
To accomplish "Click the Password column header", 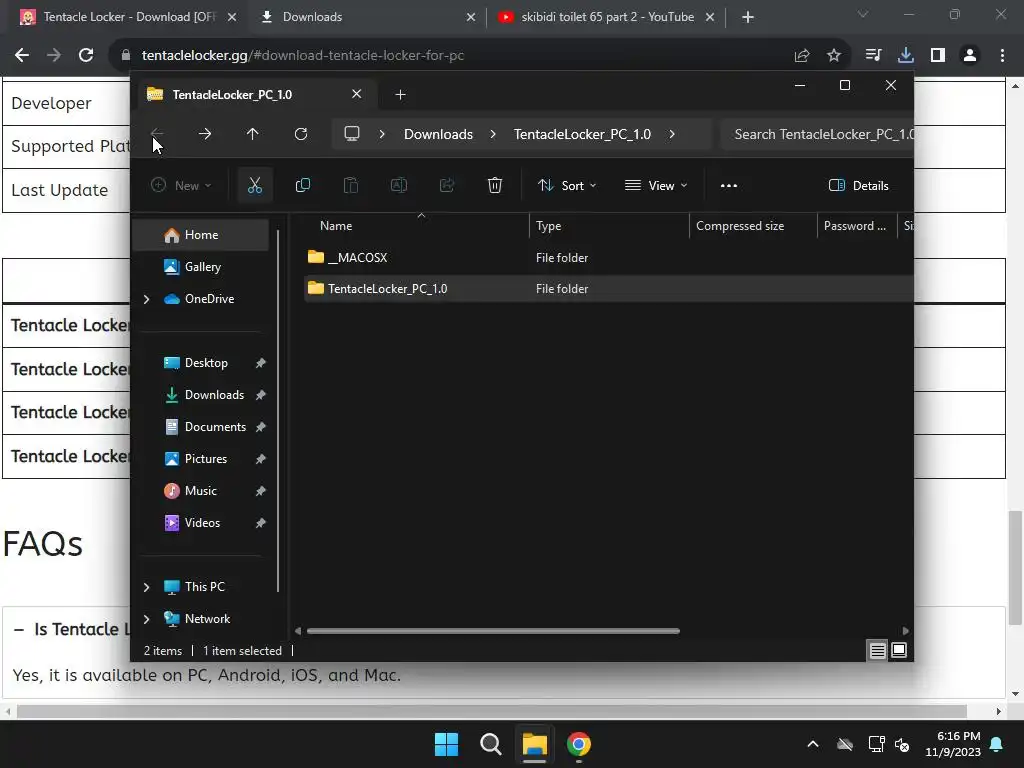I will tap(857, 226).
